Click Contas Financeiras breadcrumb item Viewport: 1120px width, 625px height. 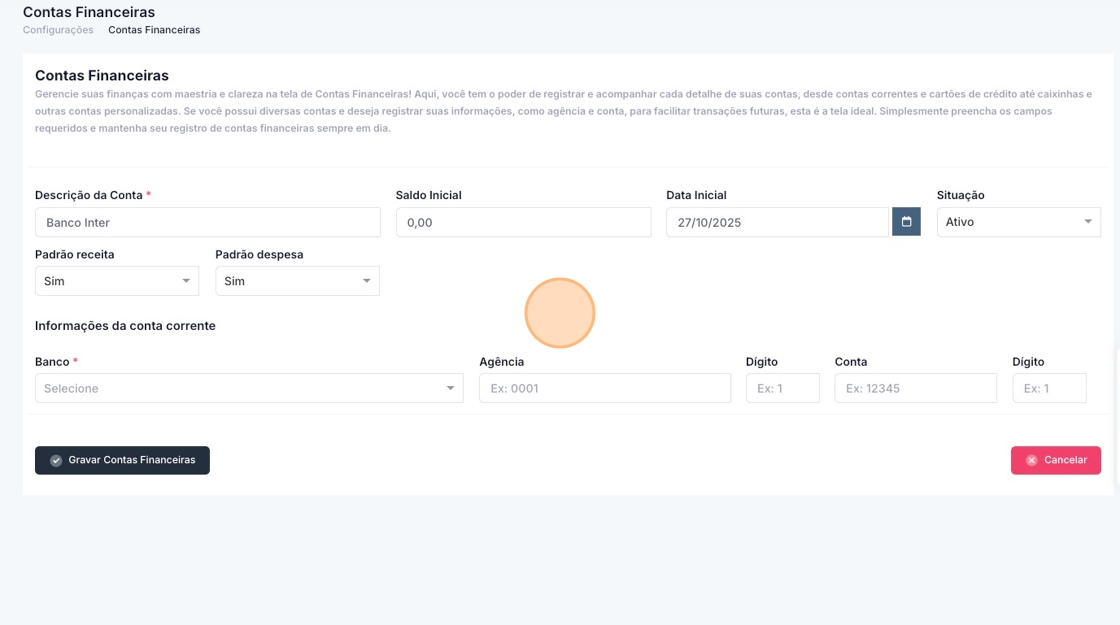(x=154, y=30)
